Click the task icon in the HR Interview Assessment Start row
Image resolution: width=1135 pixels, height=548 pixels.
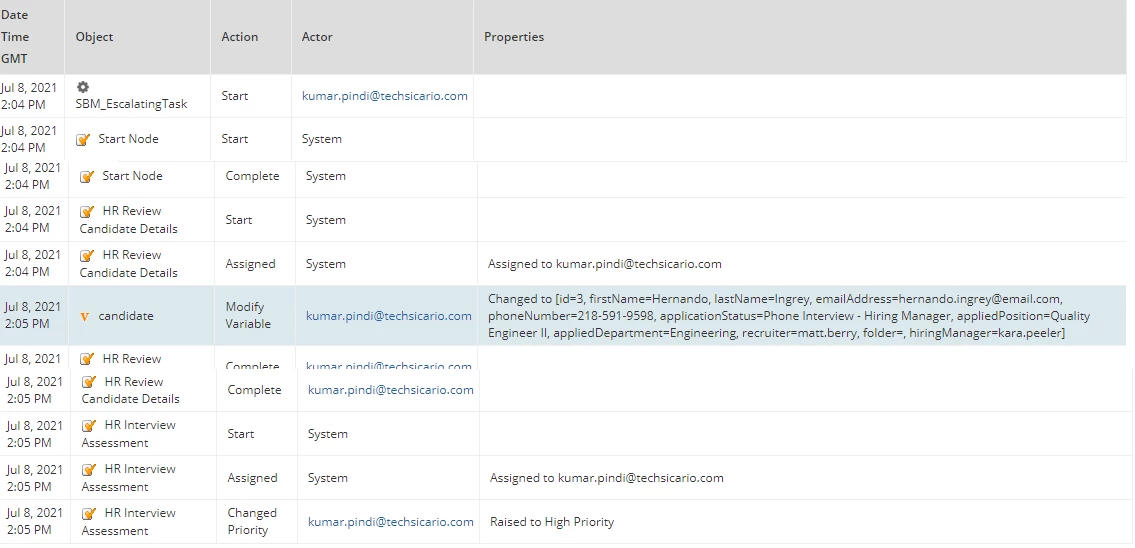pyautogui.click(x=89, y=426)
